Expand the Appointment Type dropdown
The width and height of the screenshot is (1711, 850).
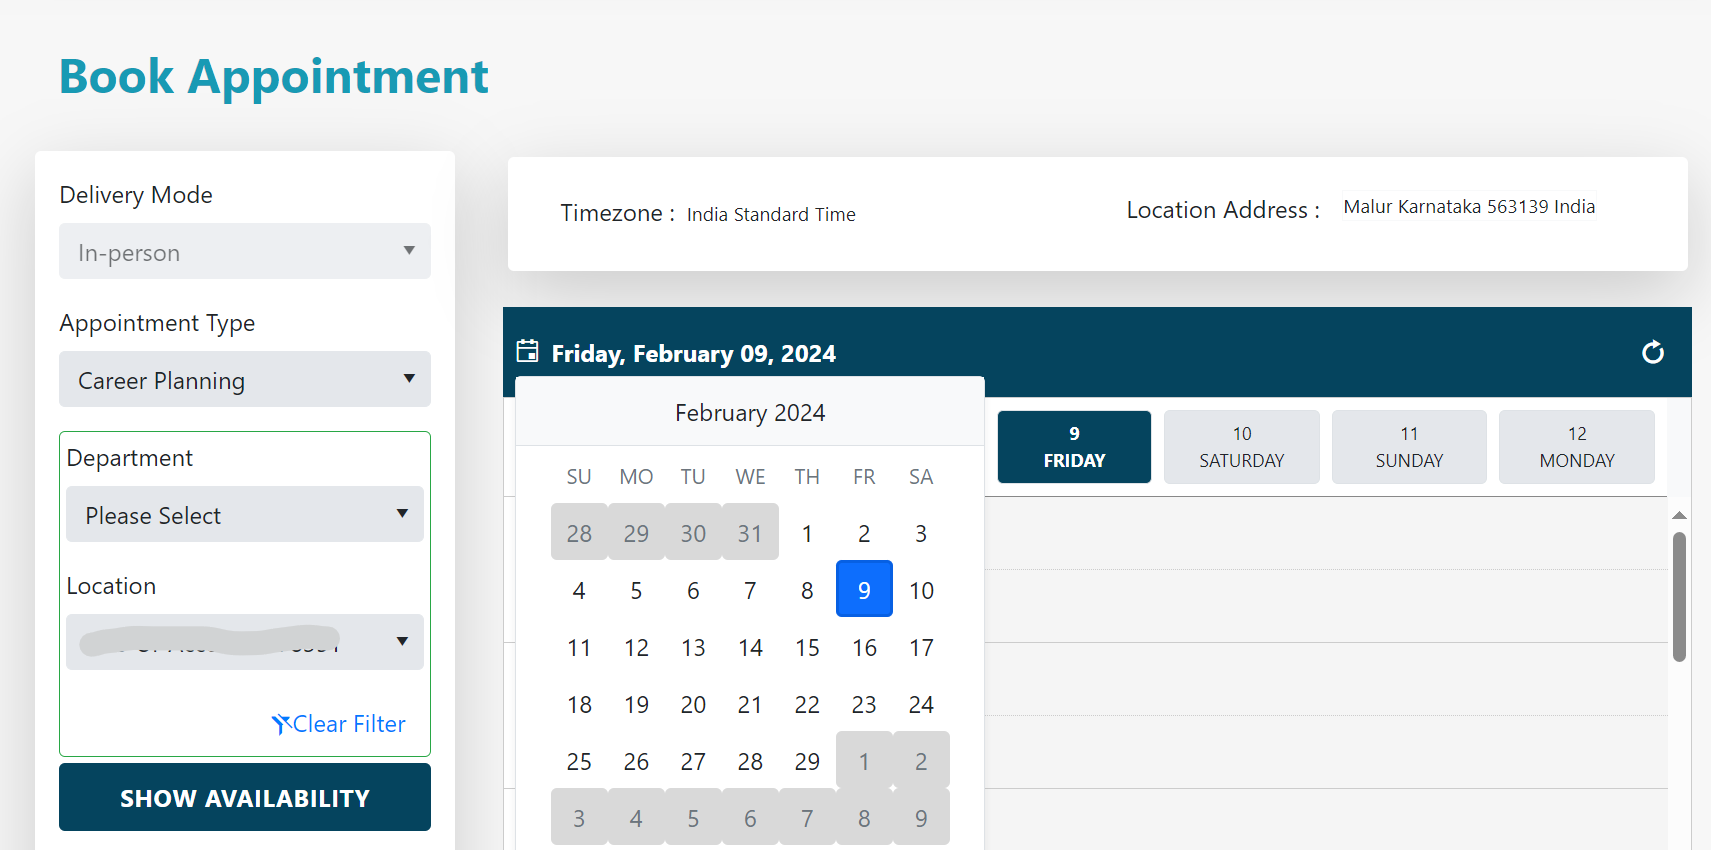tap(245, 380)
